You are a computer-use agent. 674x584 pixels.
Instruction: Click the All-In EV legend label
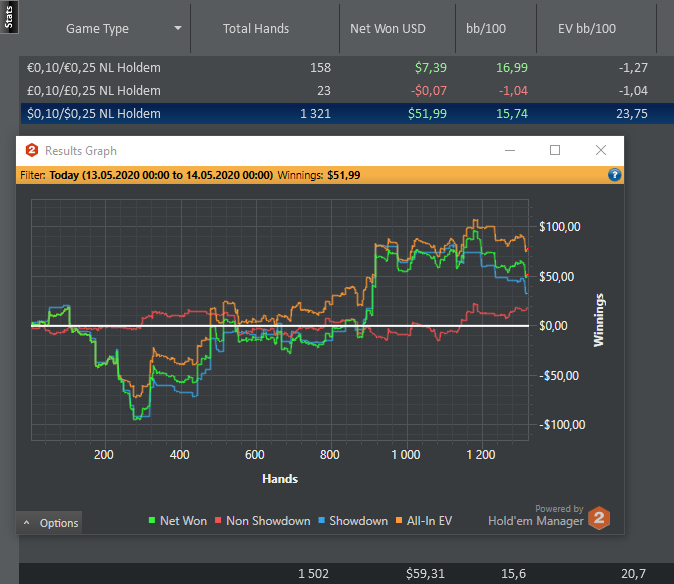tap(429, 521)
